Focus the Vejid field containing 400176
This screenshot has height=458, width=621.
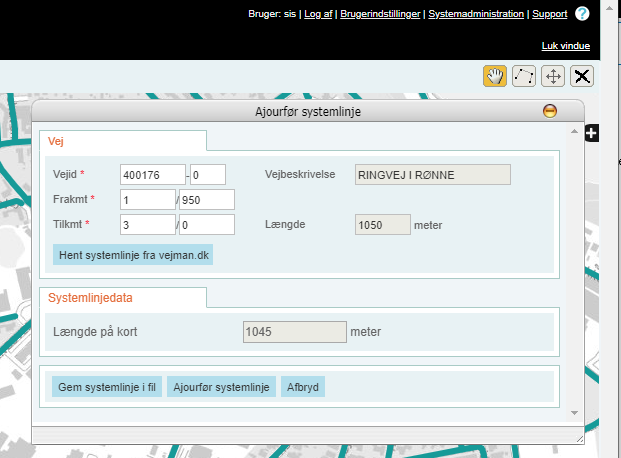coord(152,175)
